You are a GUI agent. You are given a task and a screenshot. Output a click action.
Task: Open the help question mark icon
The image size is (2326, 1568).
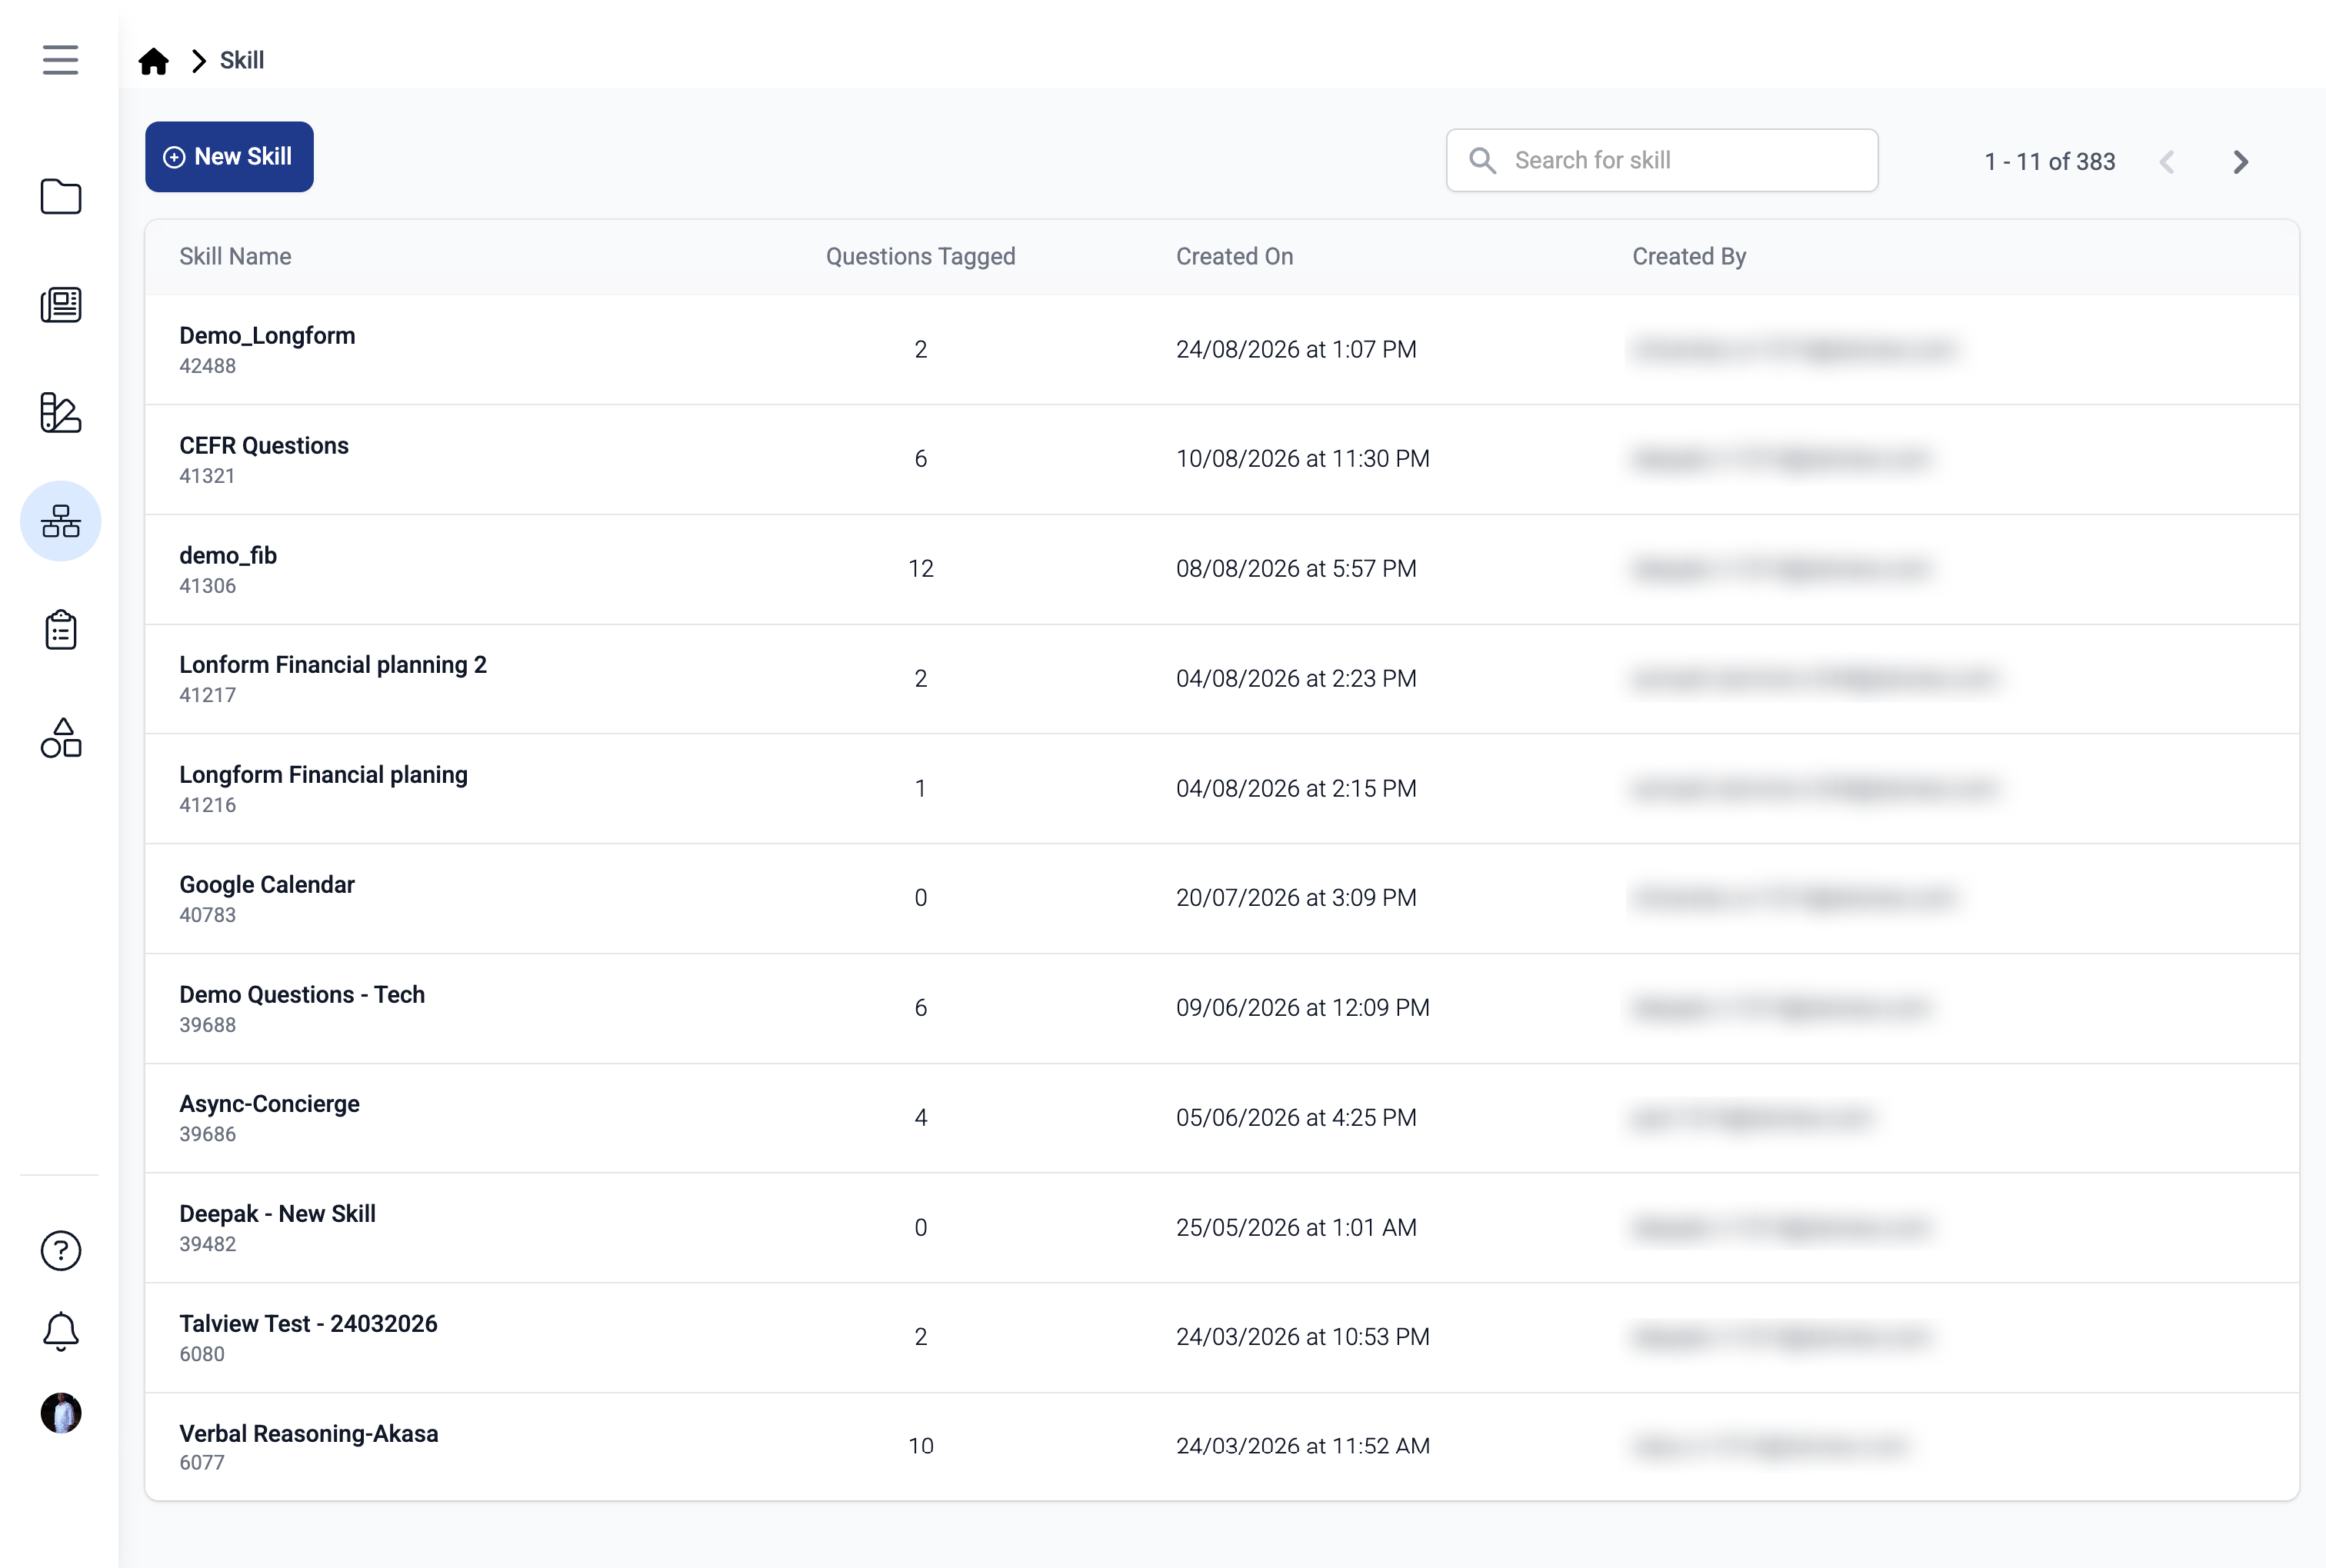(60, 1250)
